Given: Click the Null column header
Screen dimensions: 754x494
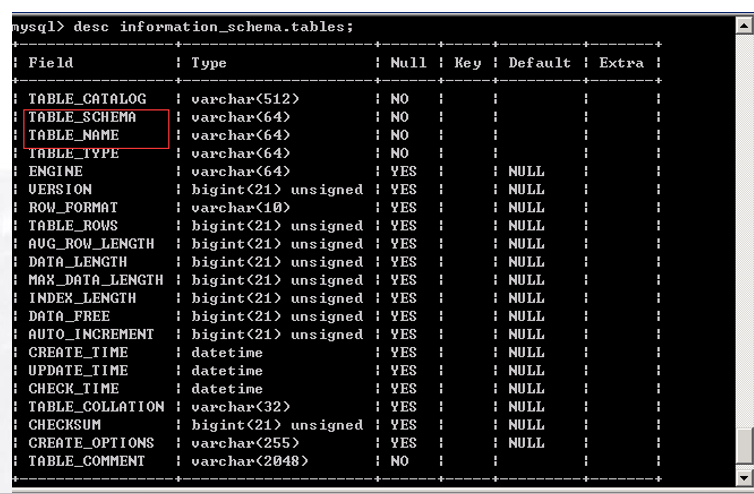Looking at the screenshot, I should (408, 63).
